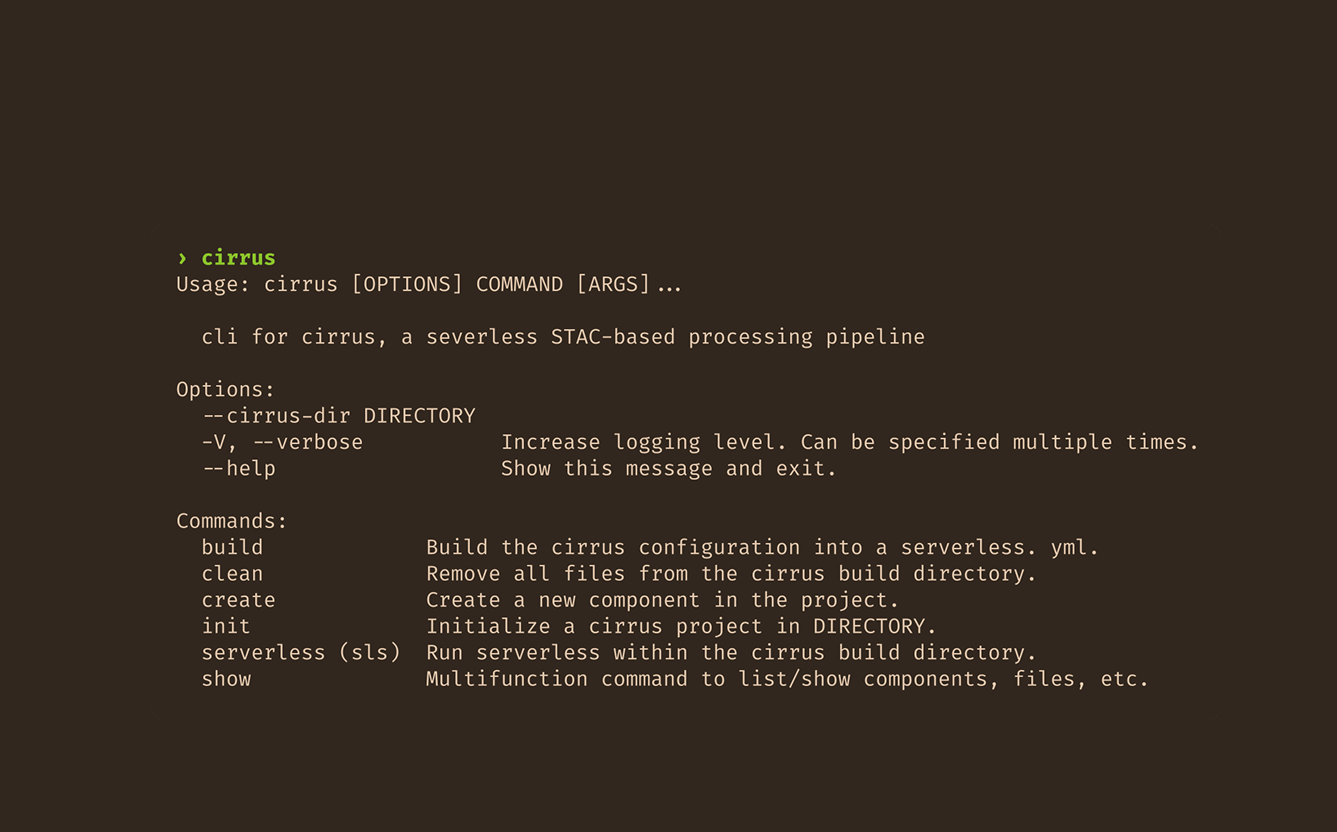The width and height of the screenshot is (1337, 832).
Task: Click the "Usage:" label
Action: click(213, 285)
